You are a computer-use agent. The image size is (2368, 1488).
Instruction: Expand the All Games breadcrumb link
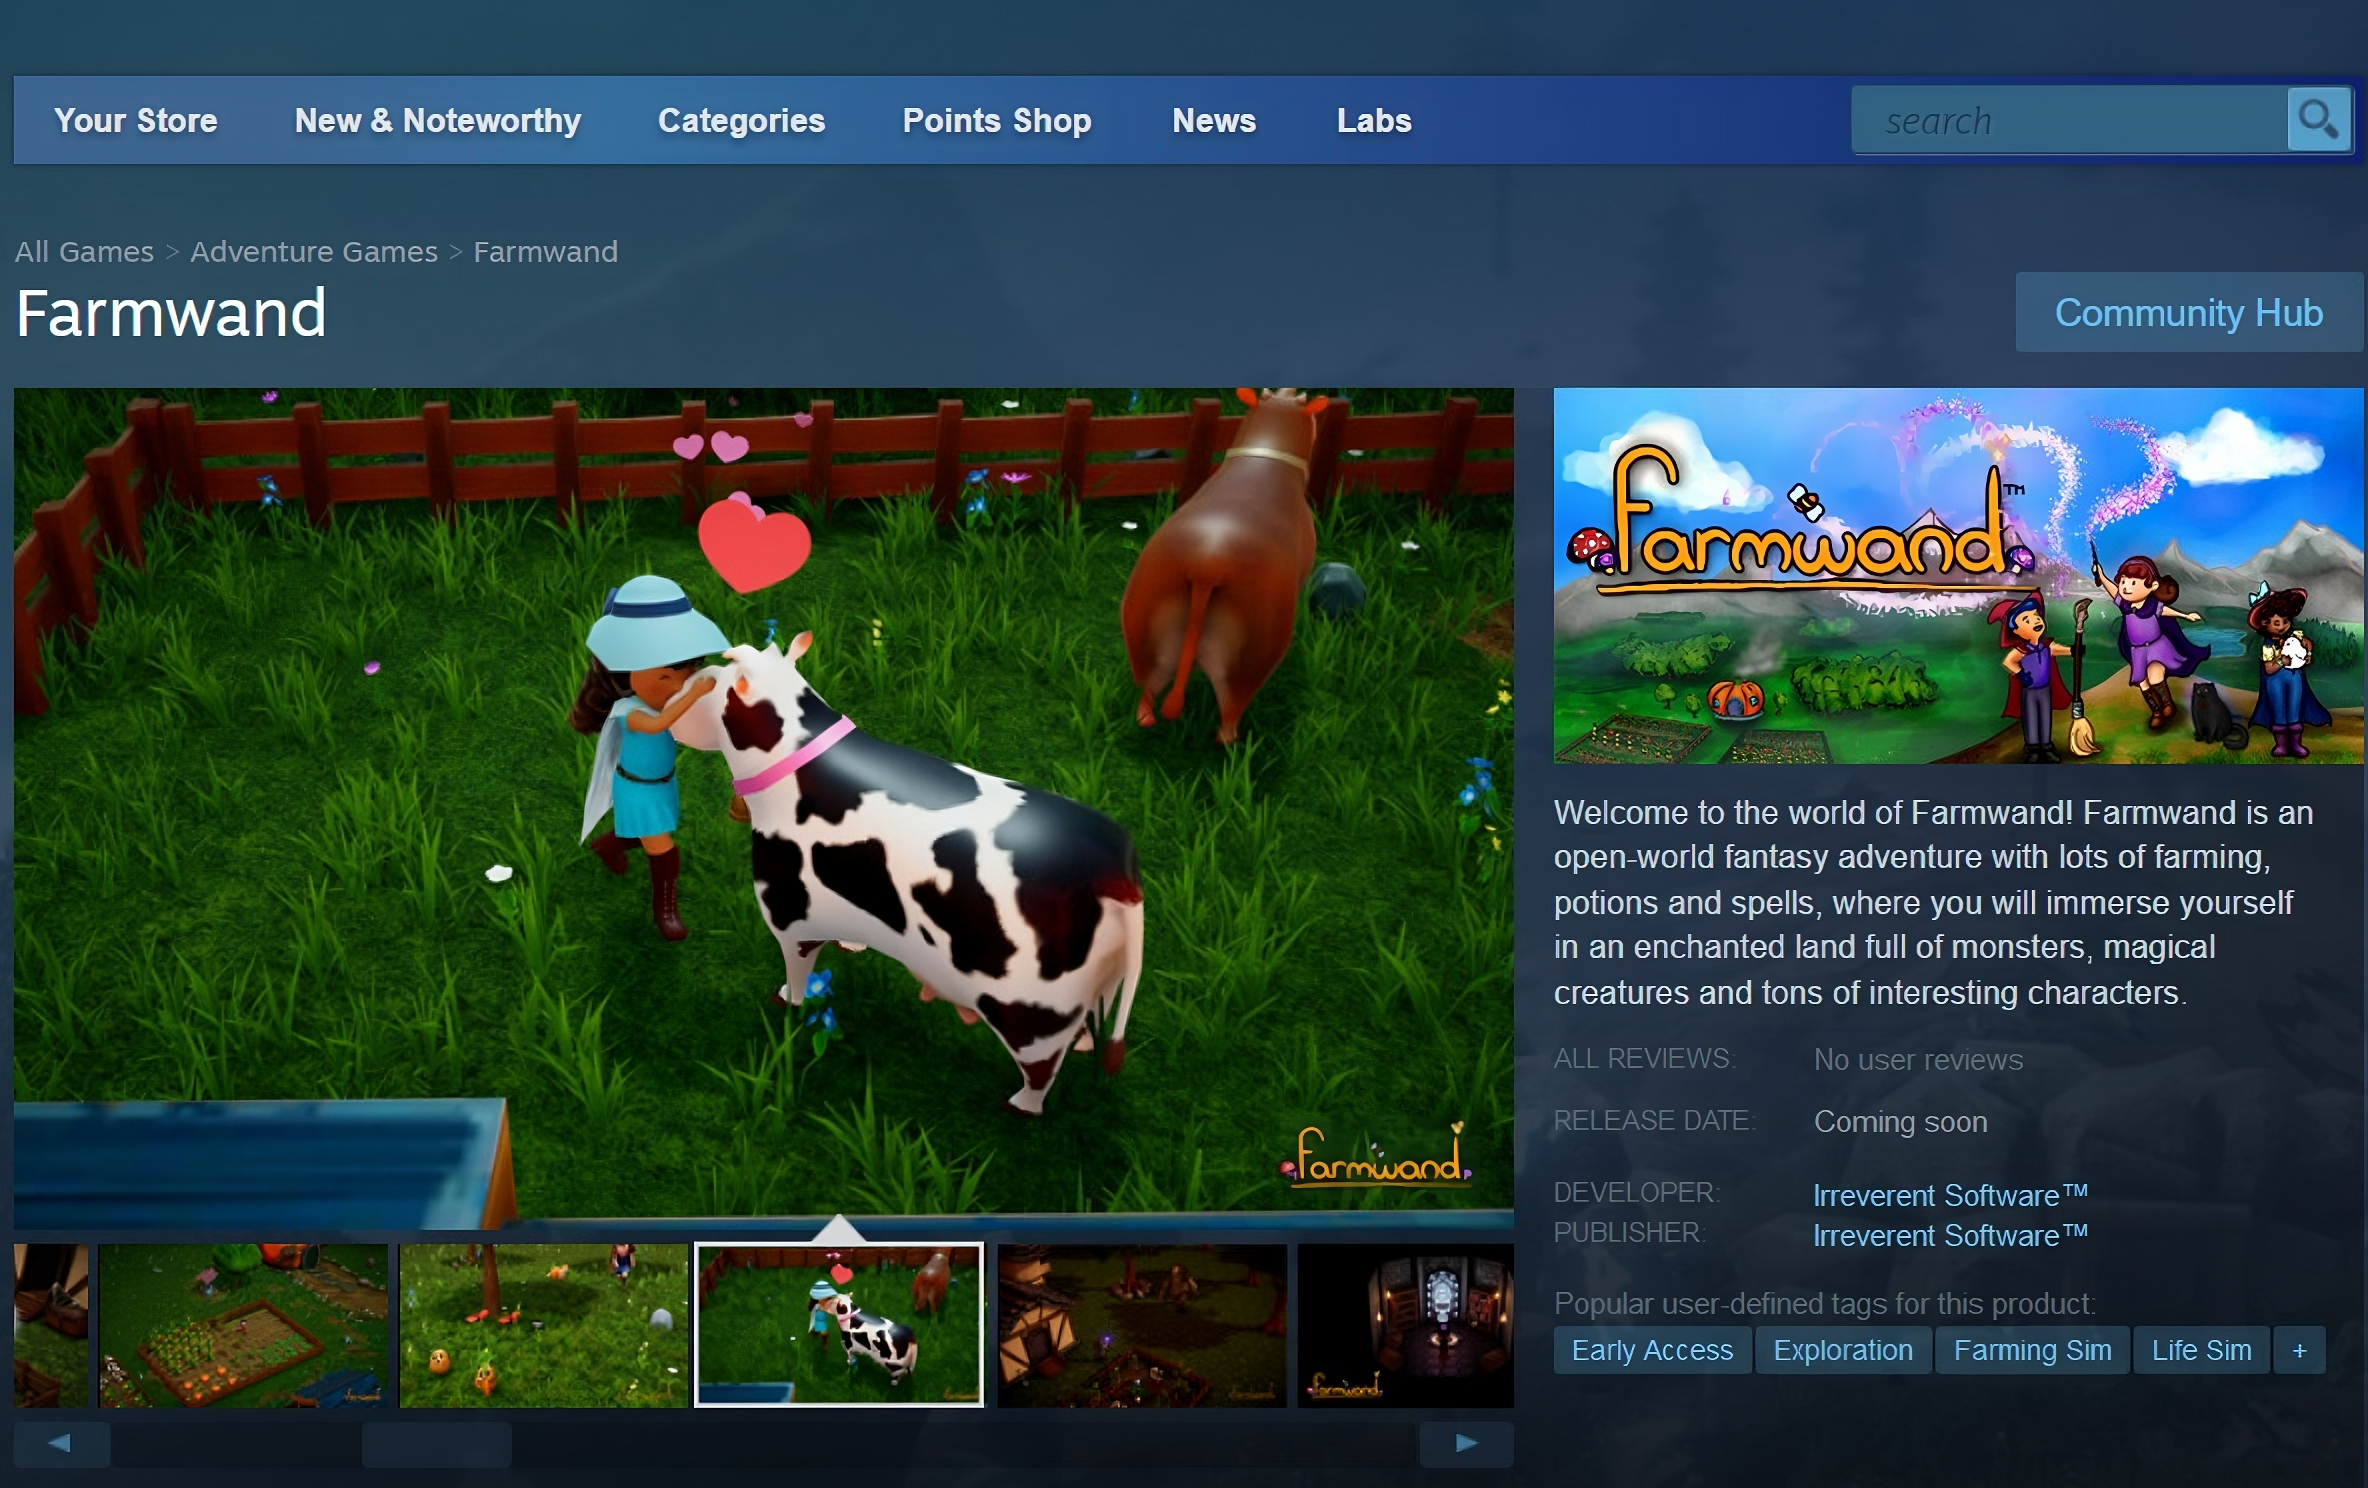point(84,254)
